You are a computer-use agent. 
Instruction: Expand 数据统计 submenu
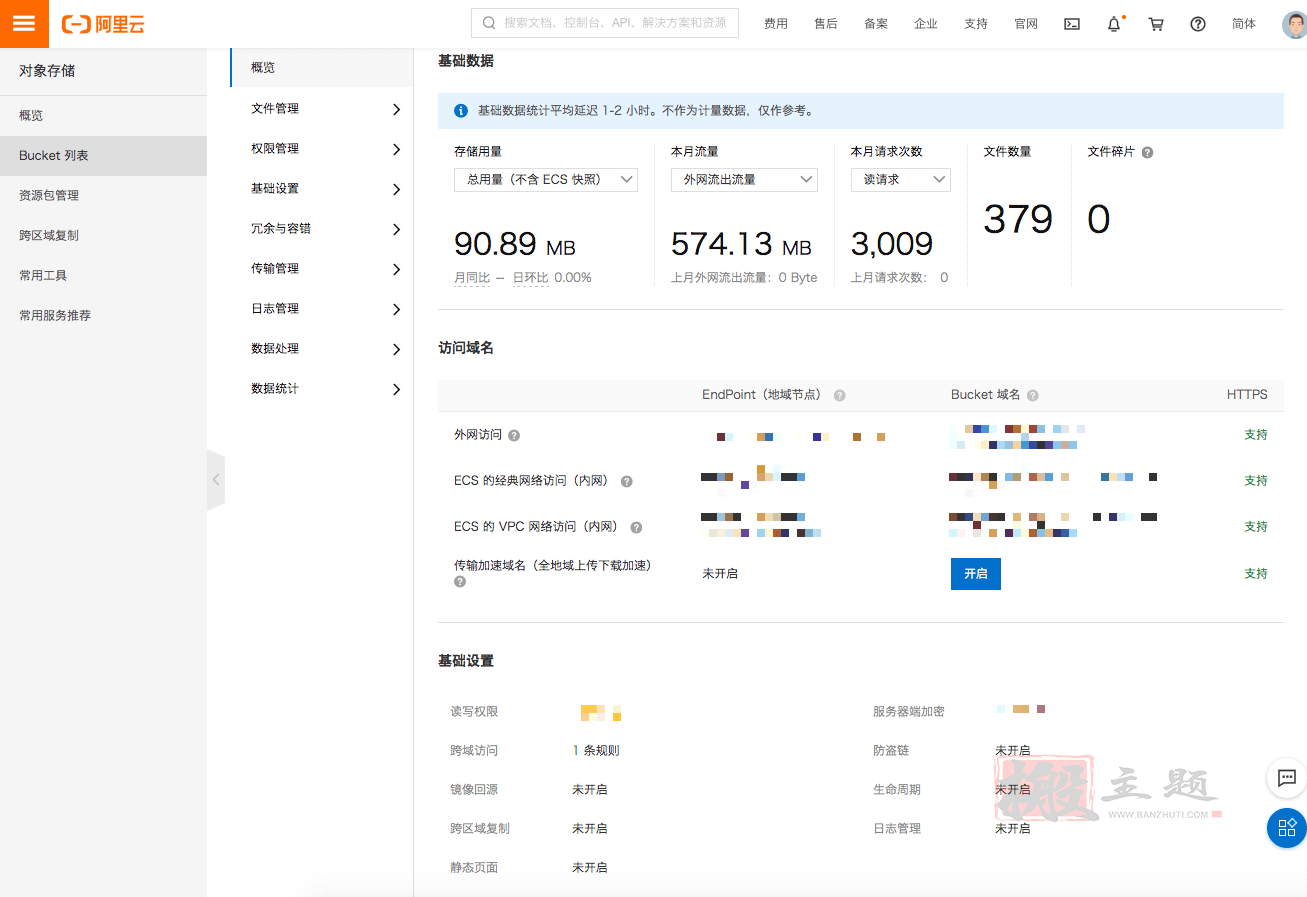click(322, 388)
